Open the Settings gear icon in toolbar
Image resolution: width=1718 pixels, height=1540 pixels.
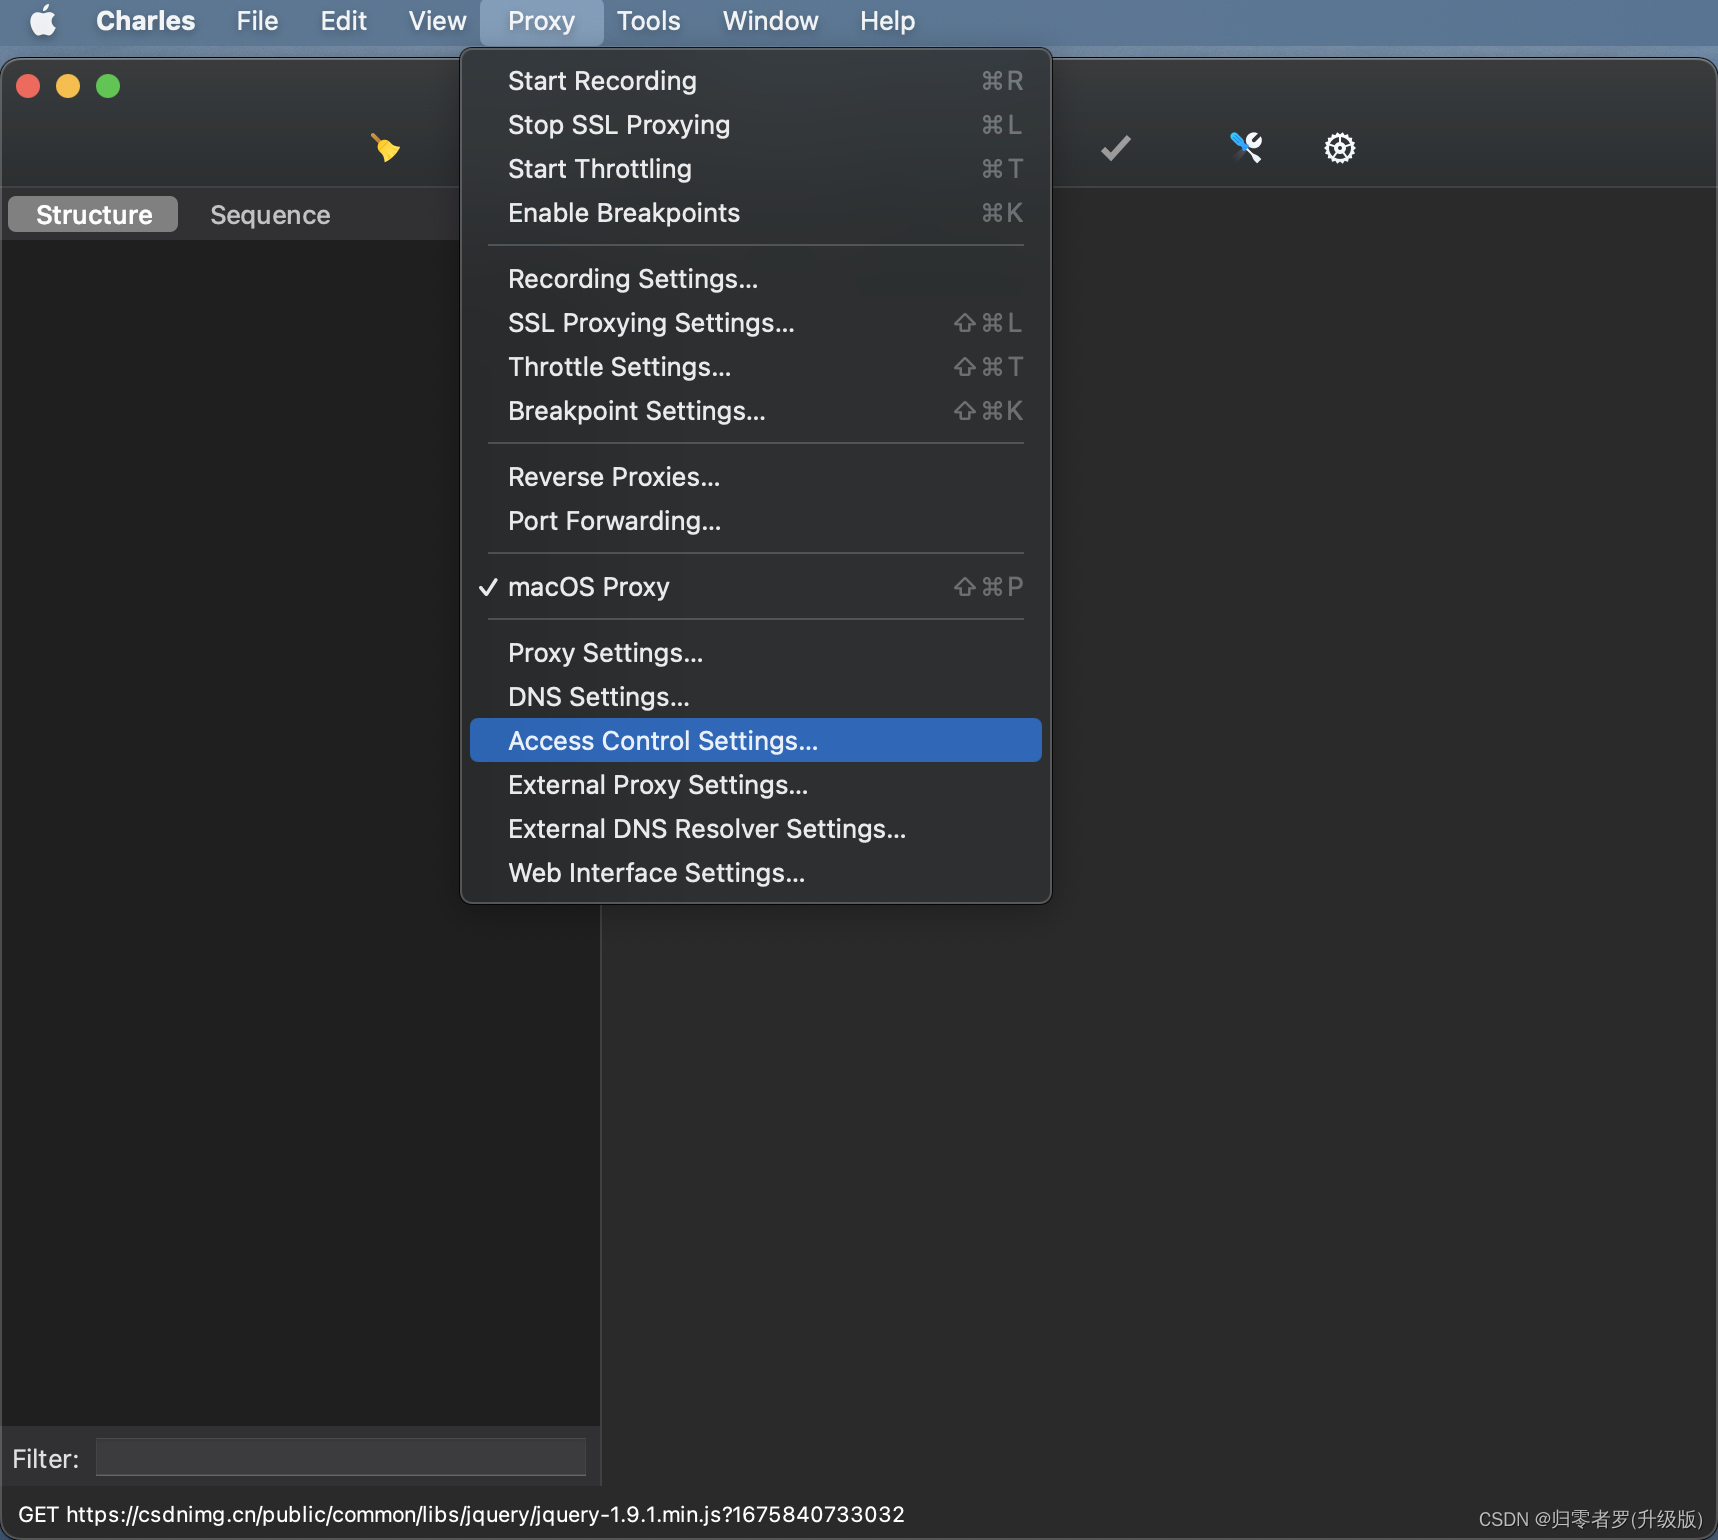pos(1340,148)
